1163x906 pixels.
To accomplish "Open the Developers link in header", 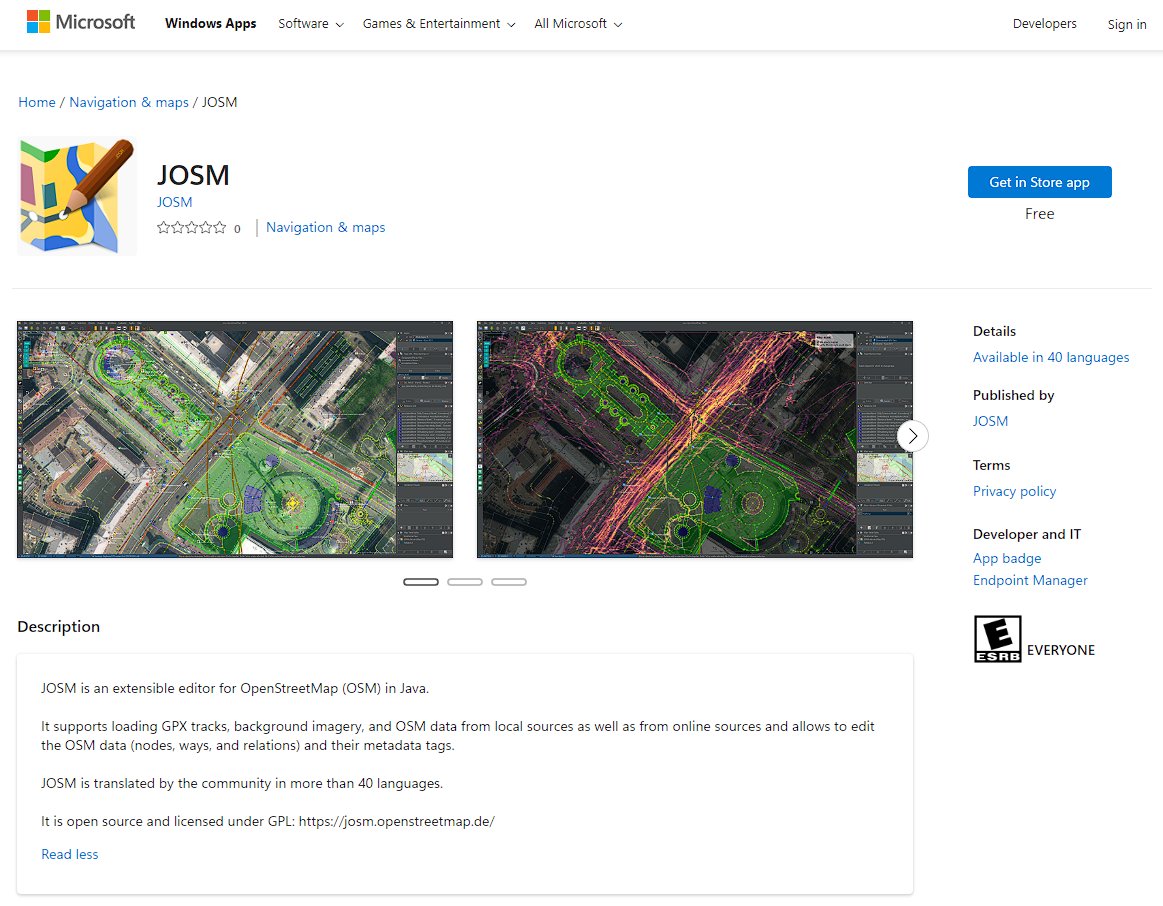I will click(1044, 24).
